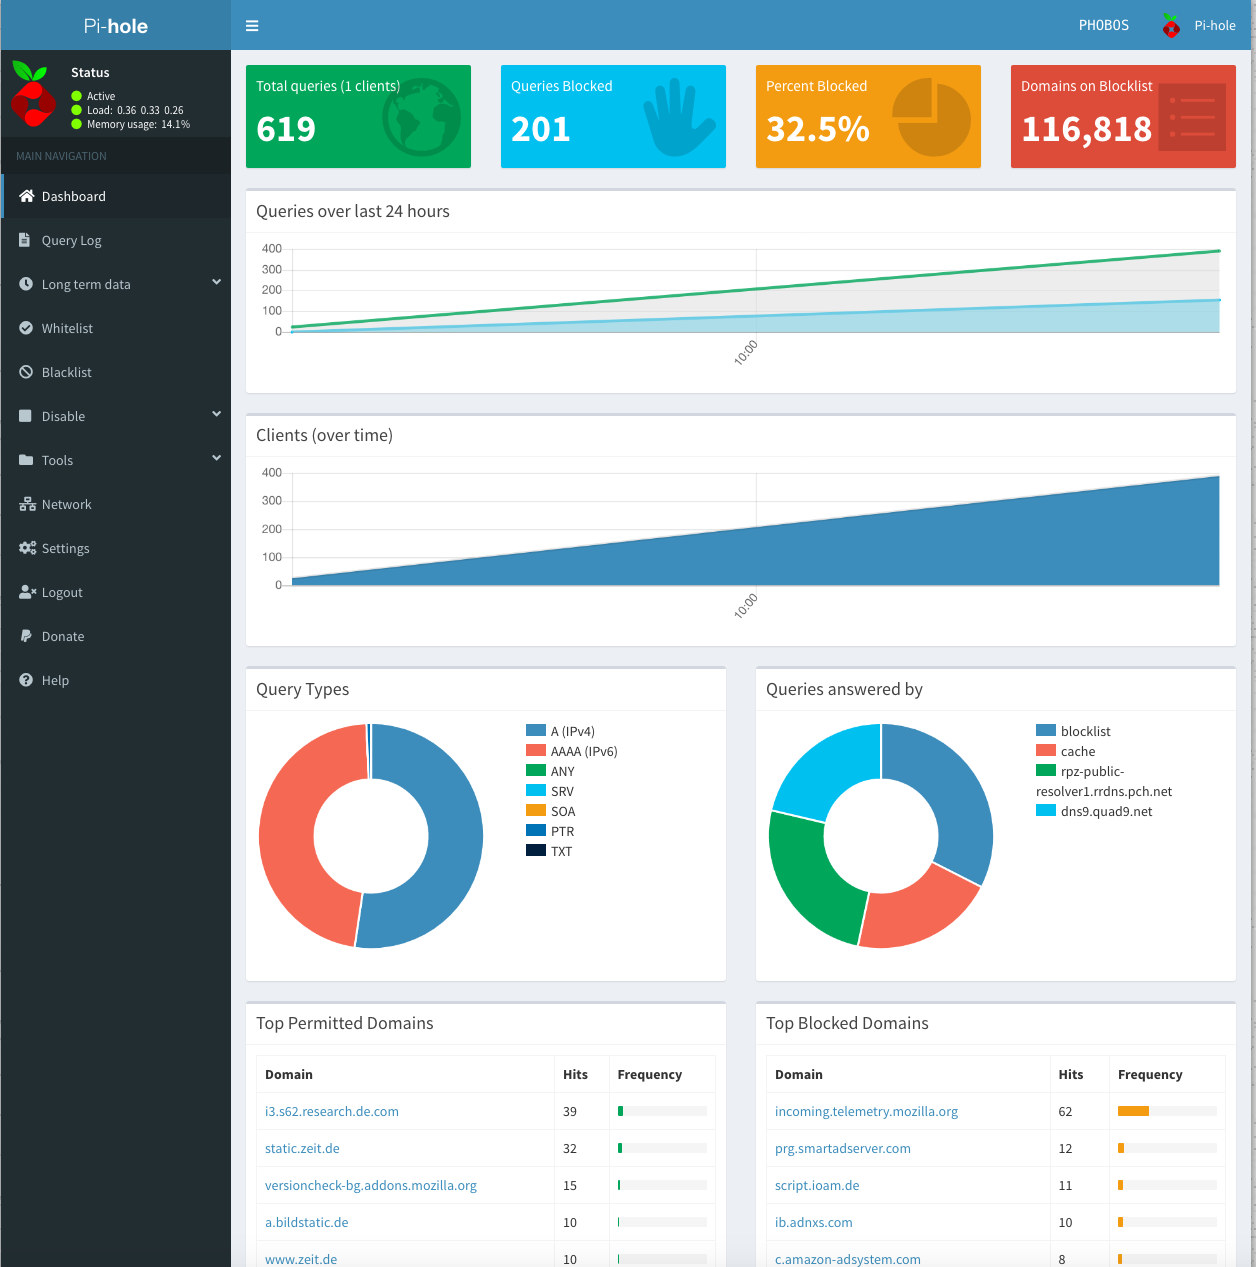This screenshot has width=1256, height=1267.
Task: Toggle SOA legend swatch
Action: click(536, 811)
